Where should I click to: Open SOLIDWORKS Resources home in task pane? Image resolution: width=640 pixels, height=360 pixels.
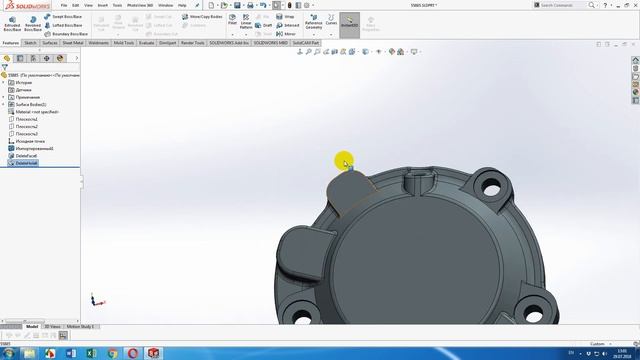(636, 60)
